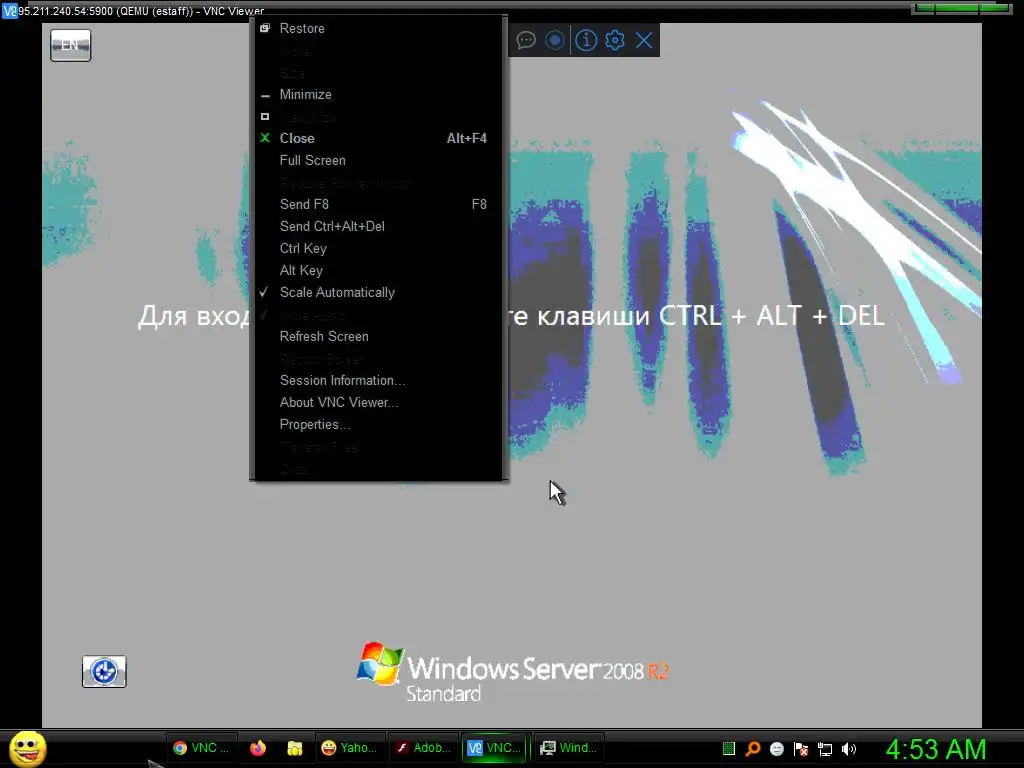Select Refresh Screen menu entry
Image resolution: width=1024 pixels, height=768 pixels.
(x=378, y=336)
